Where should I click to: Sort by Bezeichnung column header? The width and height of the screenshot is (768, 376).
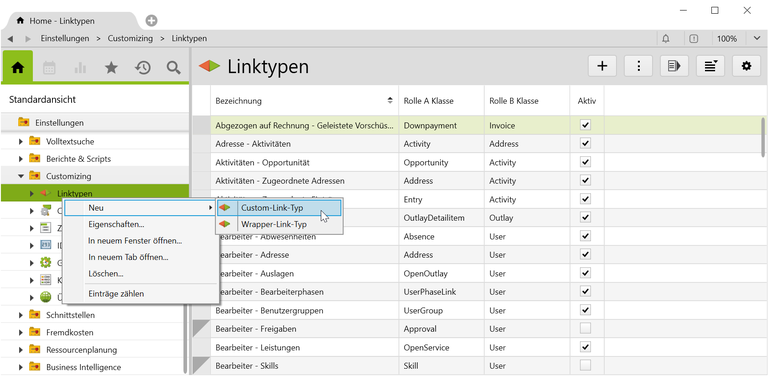coord(305,101)
